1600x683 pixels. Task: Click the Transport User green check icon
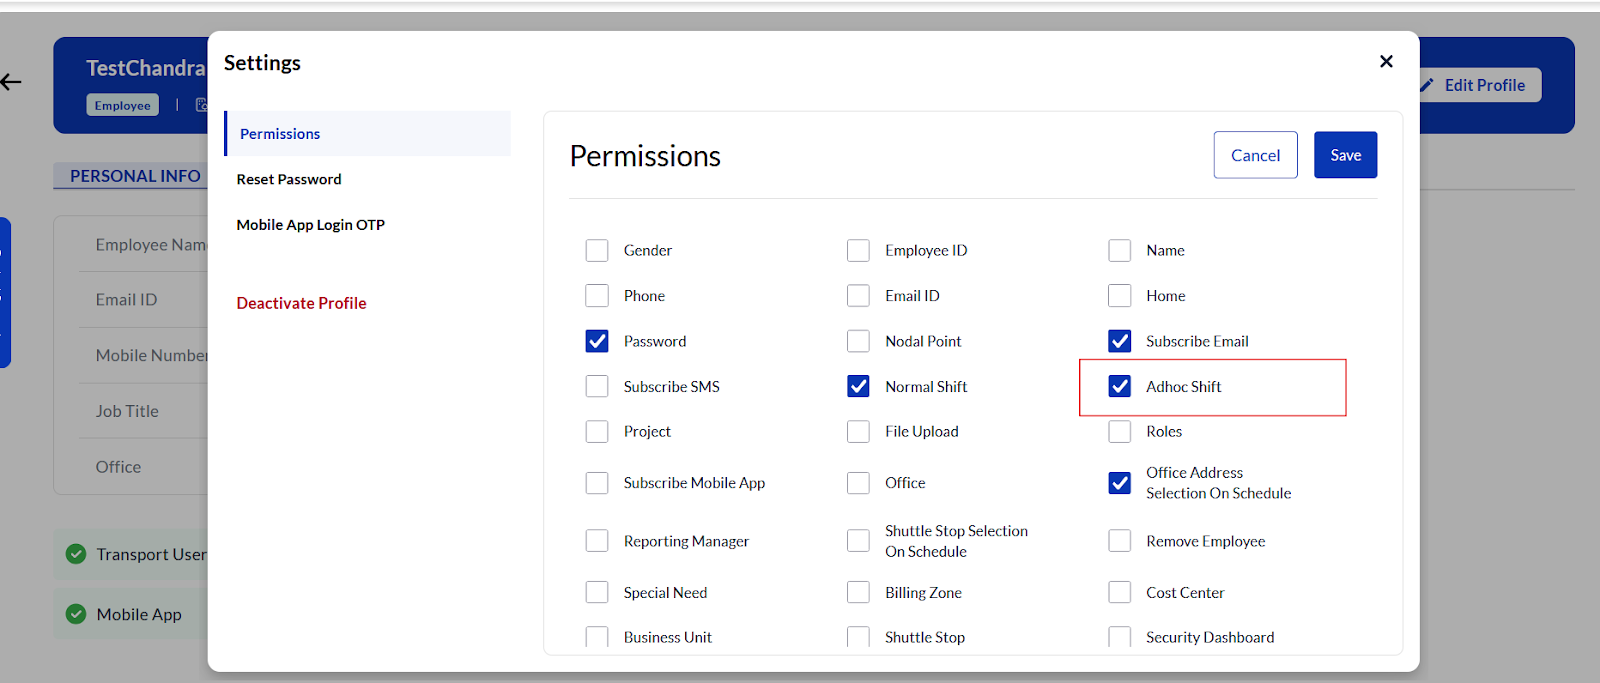tap(76, 554)
